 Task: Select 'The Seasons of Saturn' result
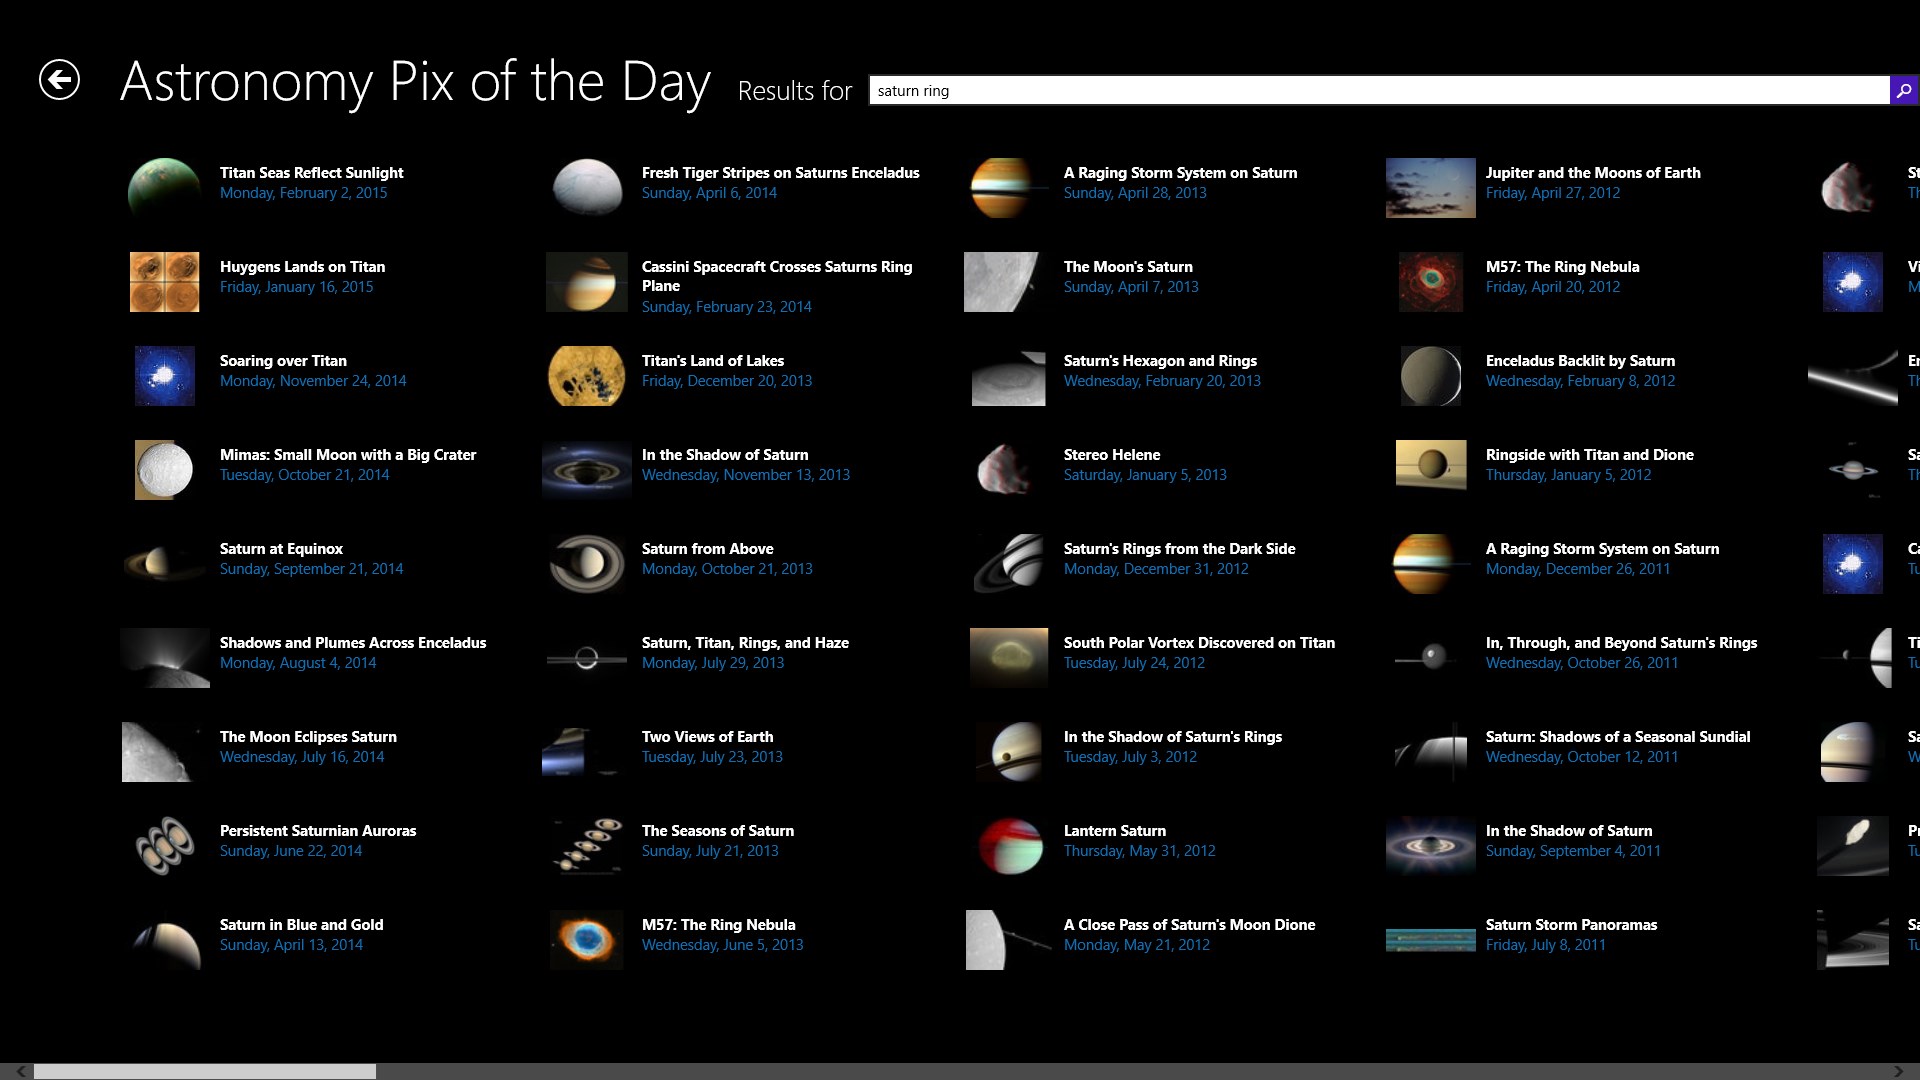tap(717, 831)
